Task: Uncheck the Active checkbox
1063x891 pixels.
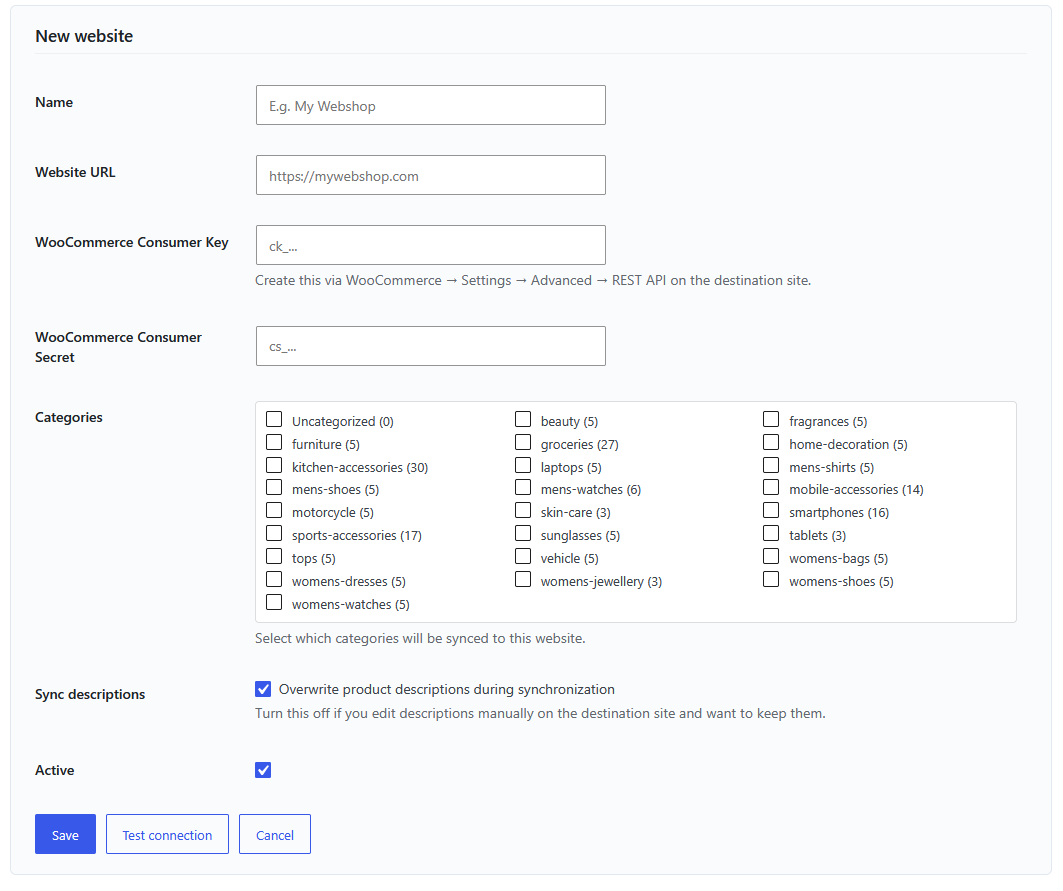Action: pyautogui.click(x=263, y=770)
